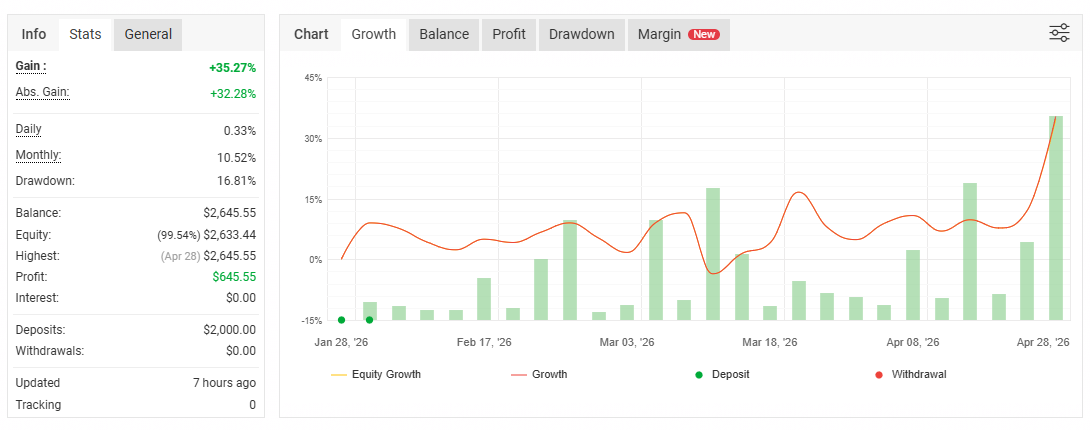Select the Growth chart tab
Screen dimensions: 1090x431
373,34
